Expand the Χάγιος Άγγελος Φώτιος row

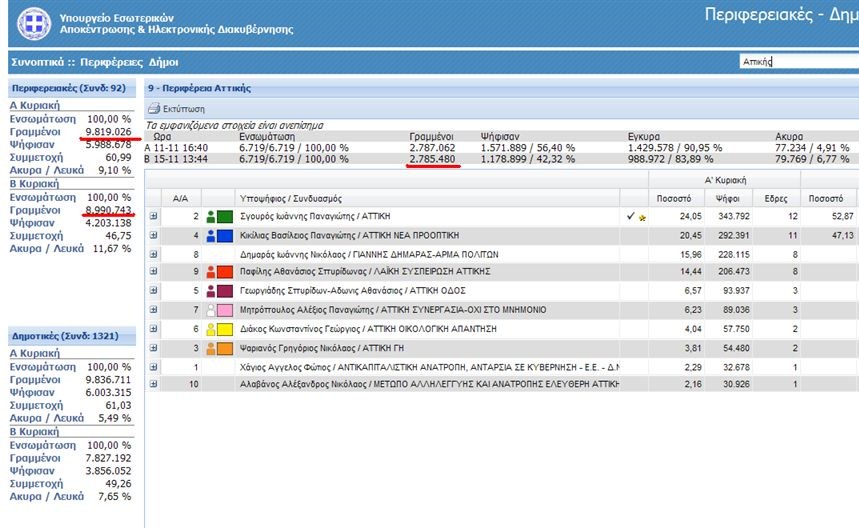coord(154,366)
